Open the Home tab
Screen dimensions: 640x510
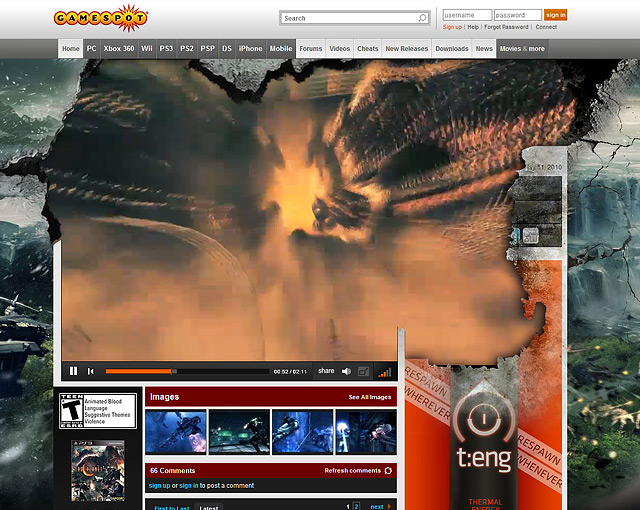tap(71, 49)
